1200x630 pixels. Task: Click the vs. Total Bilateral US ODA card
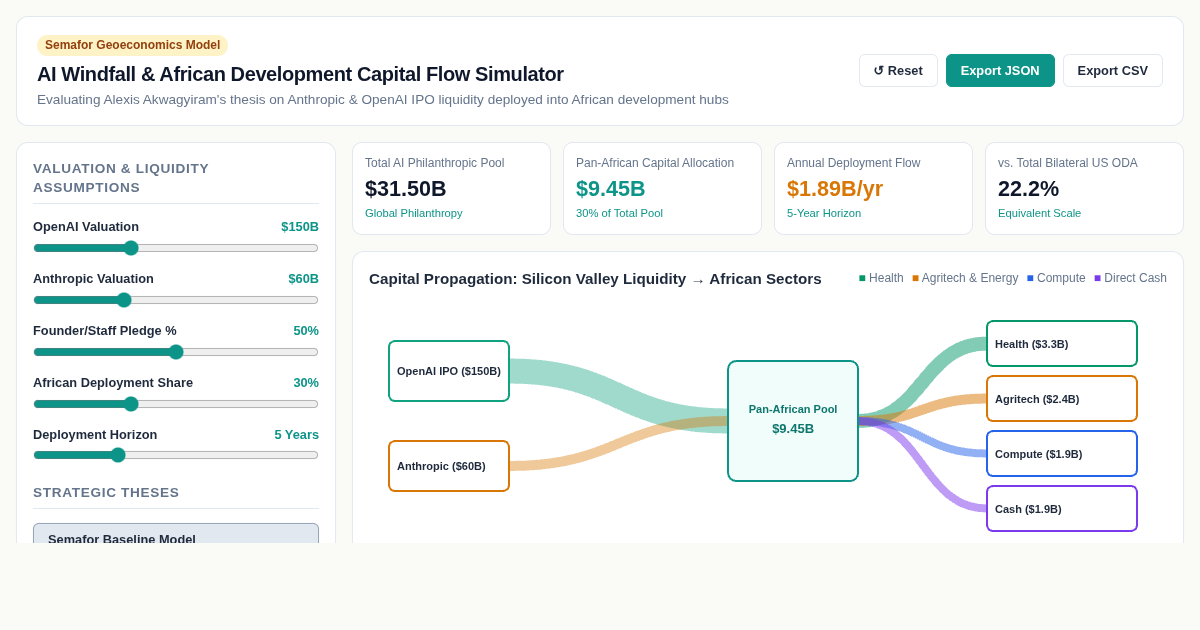(x=1084, y=189)
